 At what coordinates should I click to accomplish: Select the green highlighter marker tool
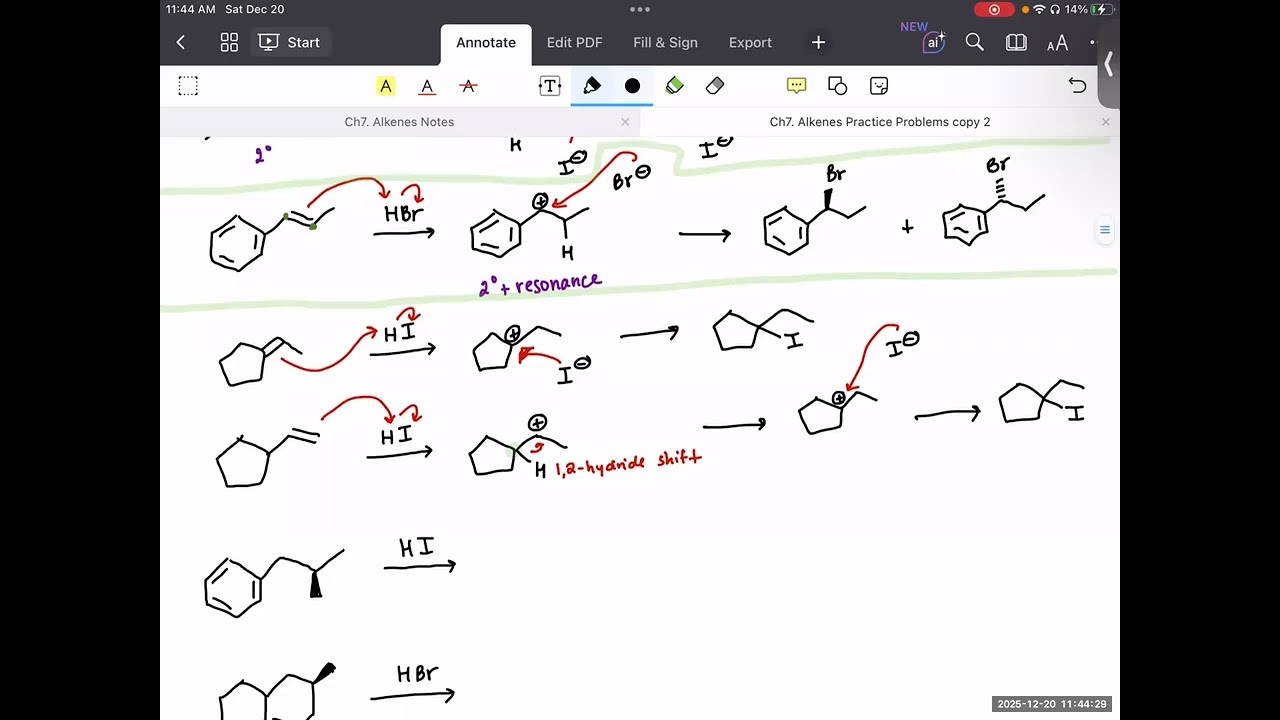pos(674,86)
